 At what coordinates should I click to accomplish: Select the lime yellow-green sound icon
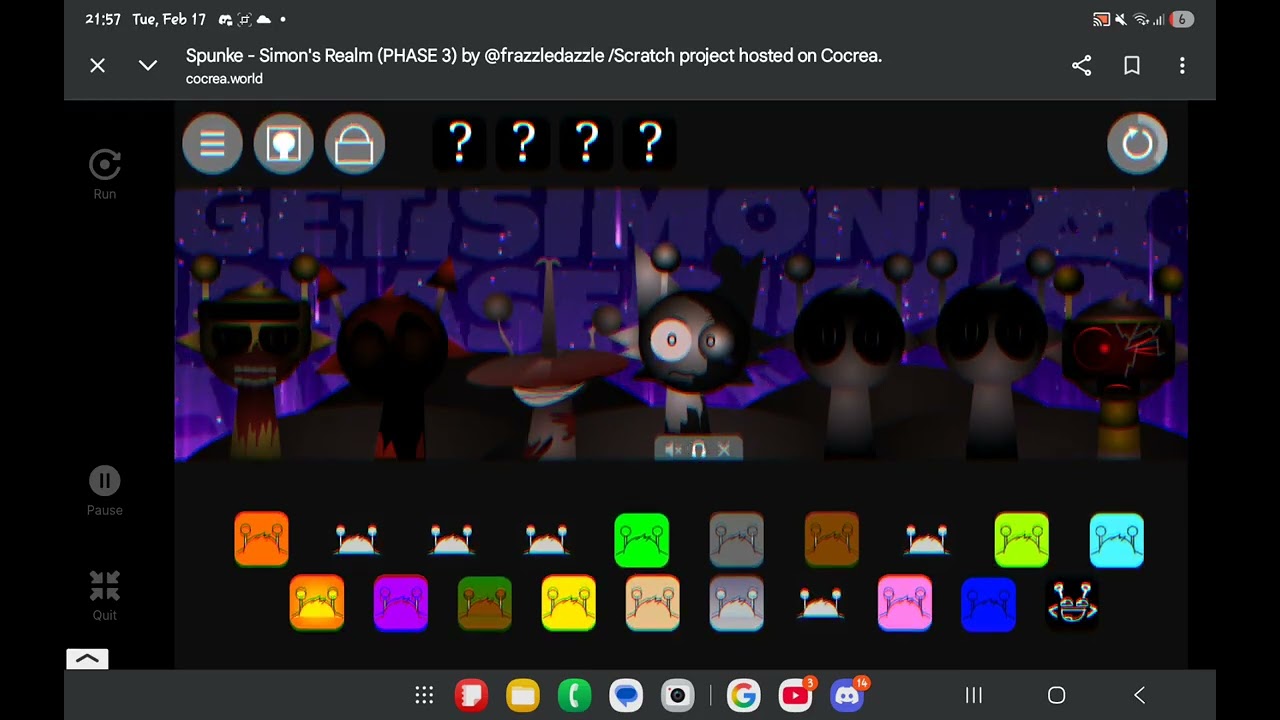click(x=1022, y=540)
